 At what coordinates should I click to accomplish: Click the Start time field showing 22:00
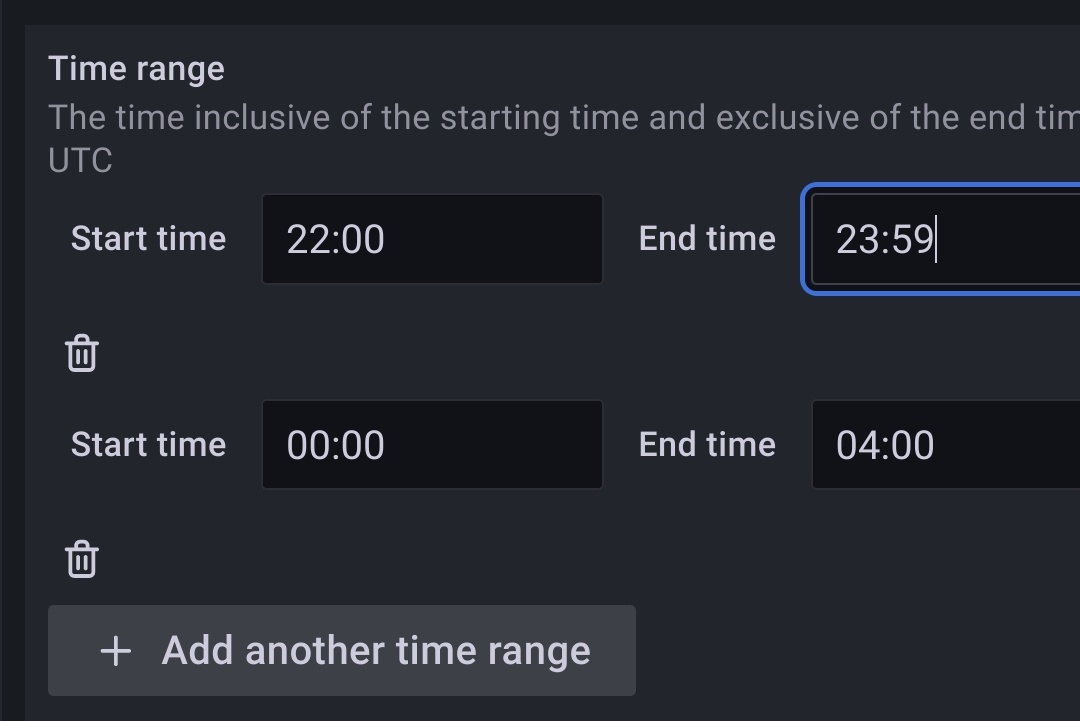tap(432, 239)
